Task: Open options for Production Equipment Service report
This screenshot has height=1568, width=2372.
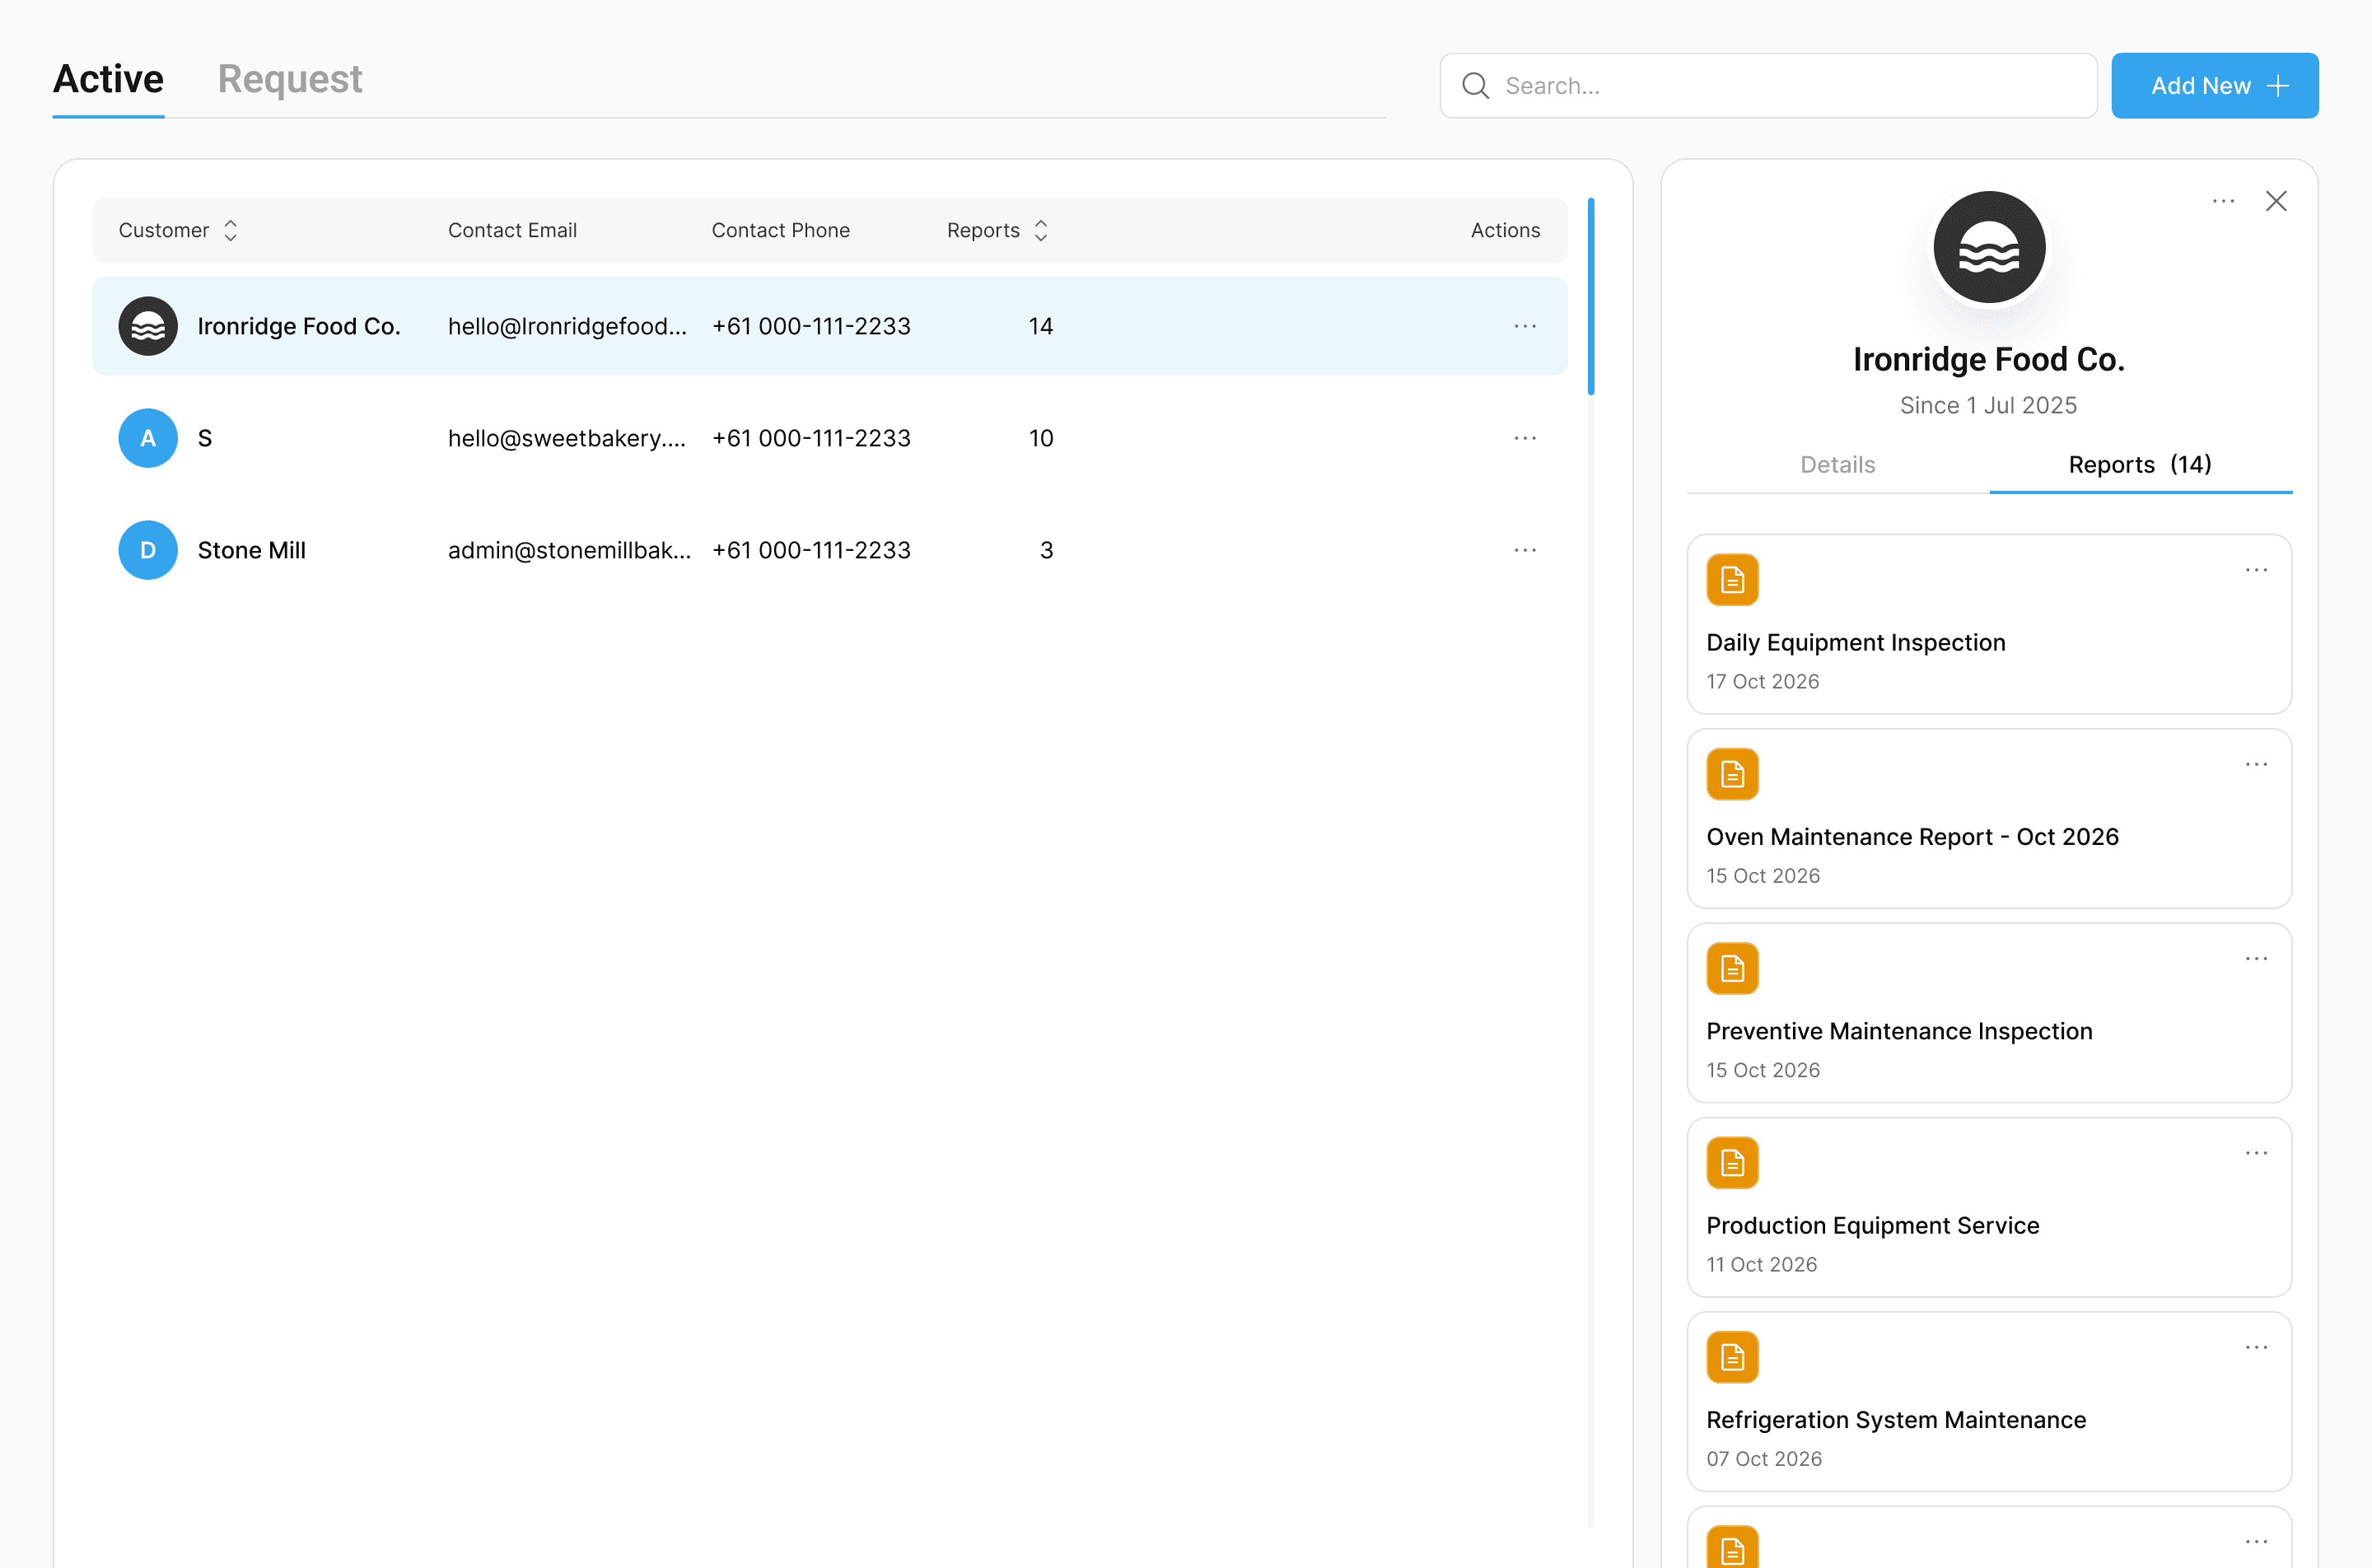Action: pos(2256,1153)
